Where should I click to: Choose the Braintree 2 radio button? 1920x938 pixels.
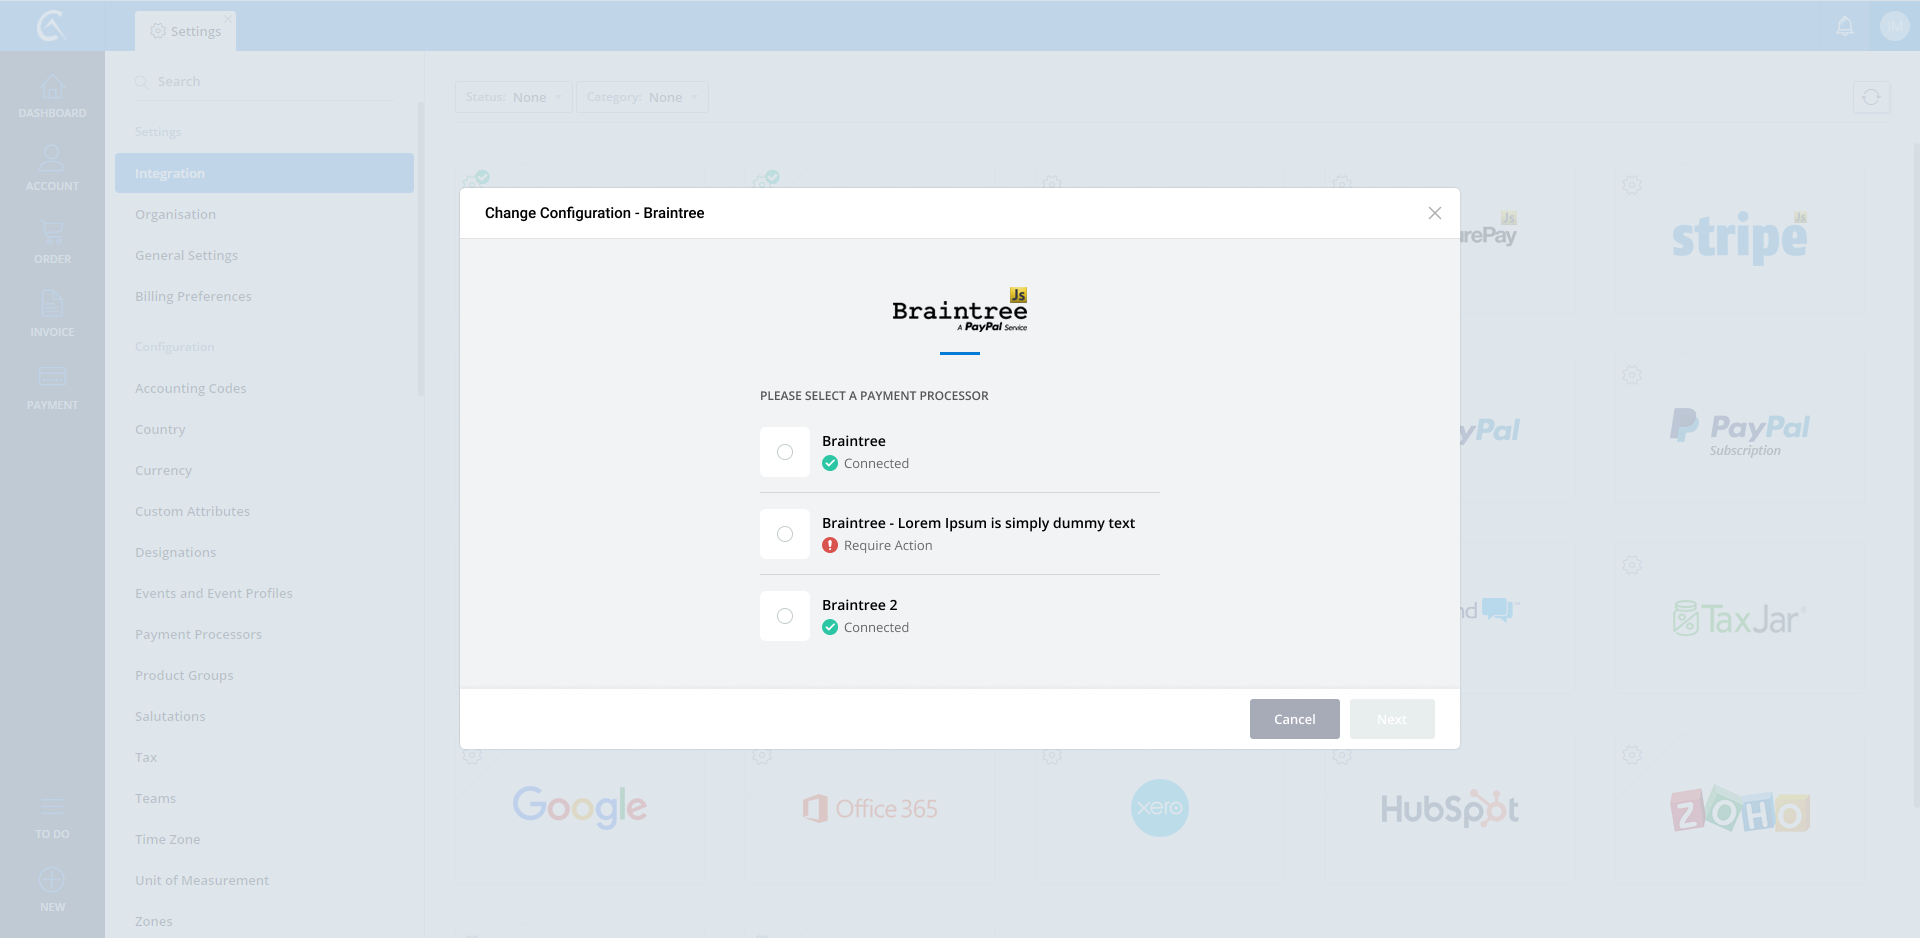point(785,616)
